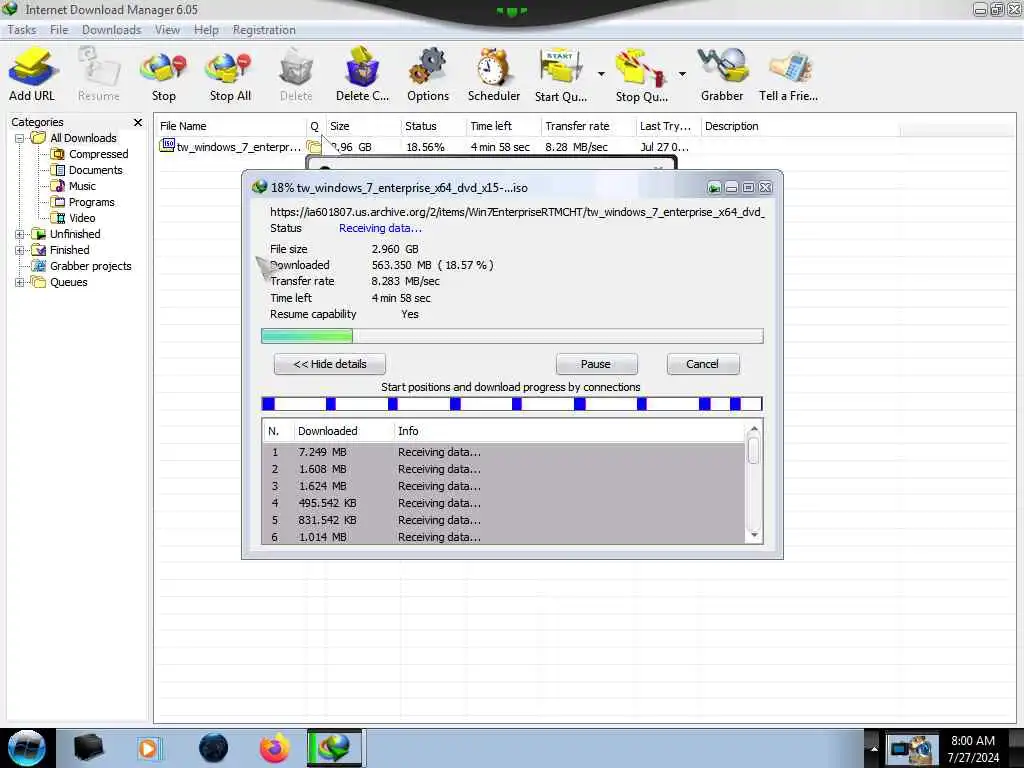This screenshot has height=768, width=1024.
Task: Select the Compressed category
Action: (x=90, y=154)
